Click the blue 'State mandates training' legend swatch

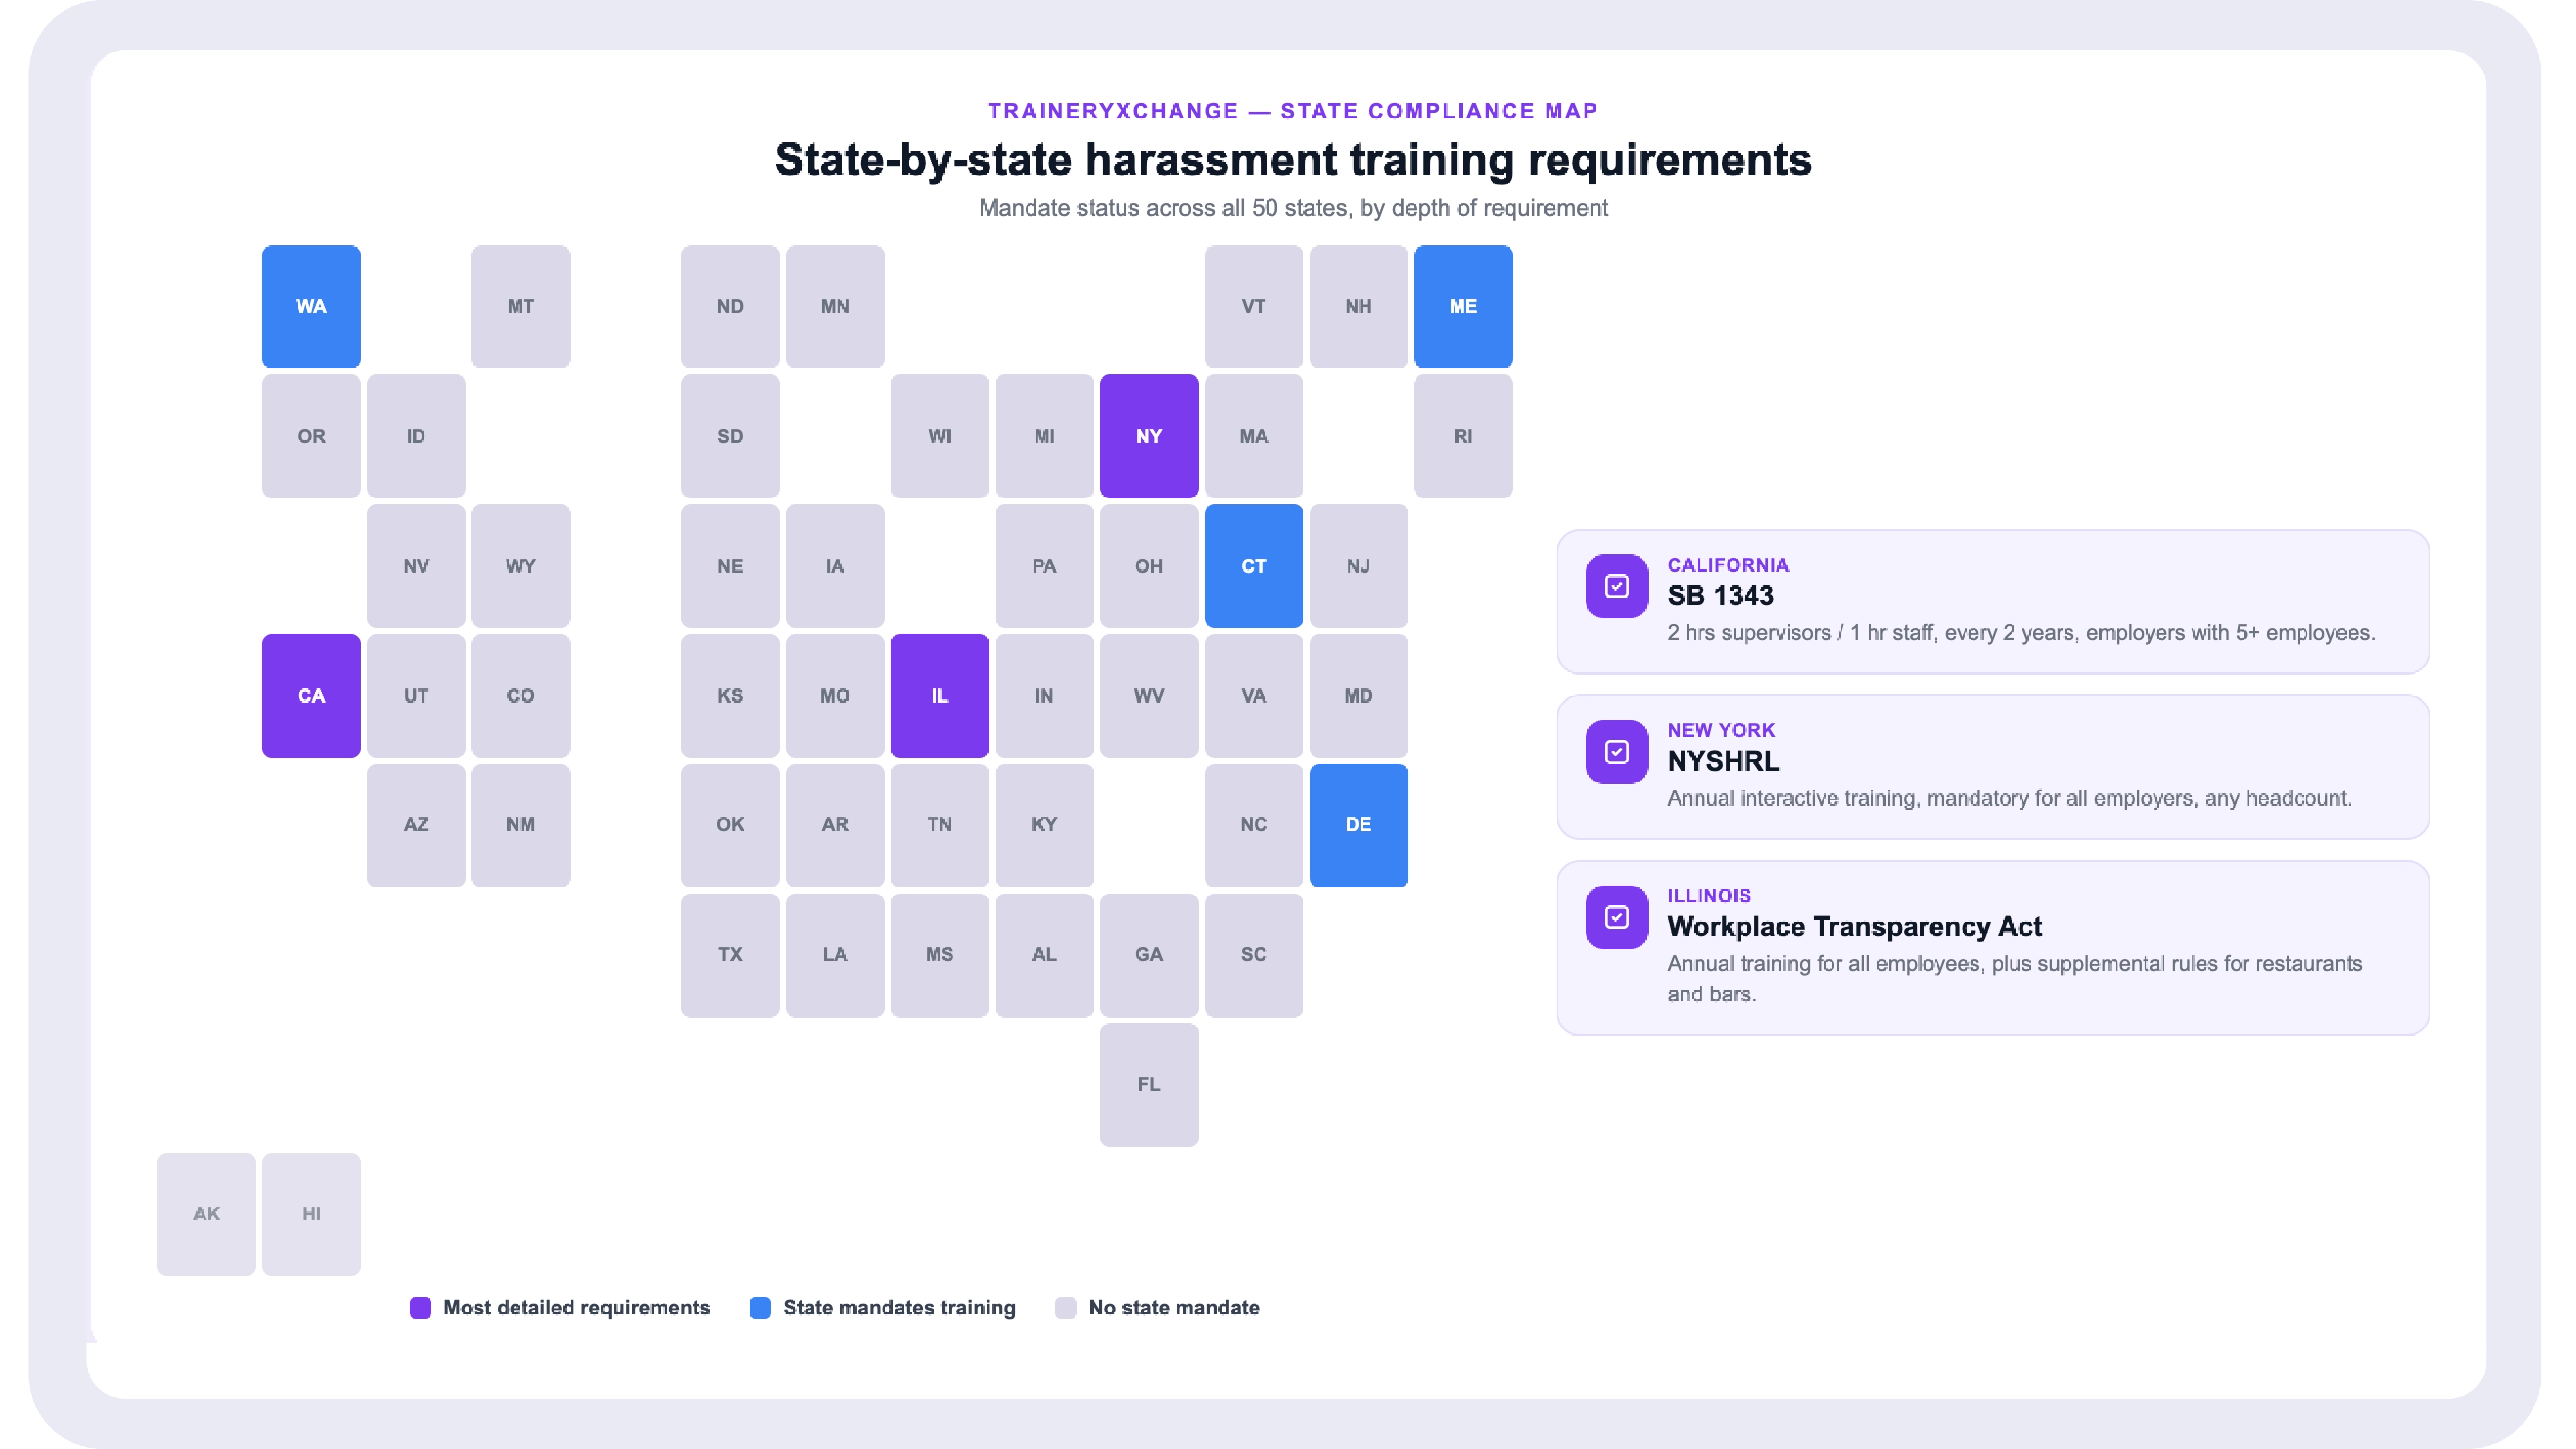coord(760,1308)
